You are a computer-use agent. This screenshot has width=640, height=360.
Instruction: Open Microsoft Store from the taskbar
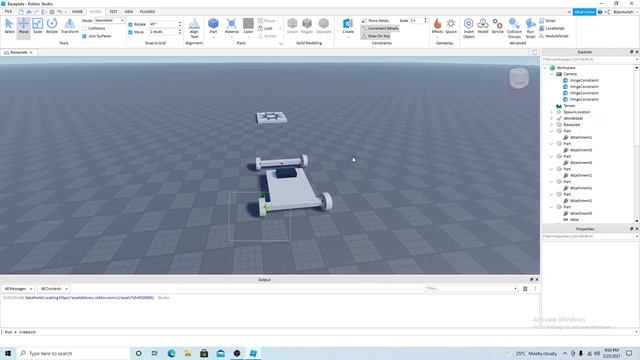[204, 353]
